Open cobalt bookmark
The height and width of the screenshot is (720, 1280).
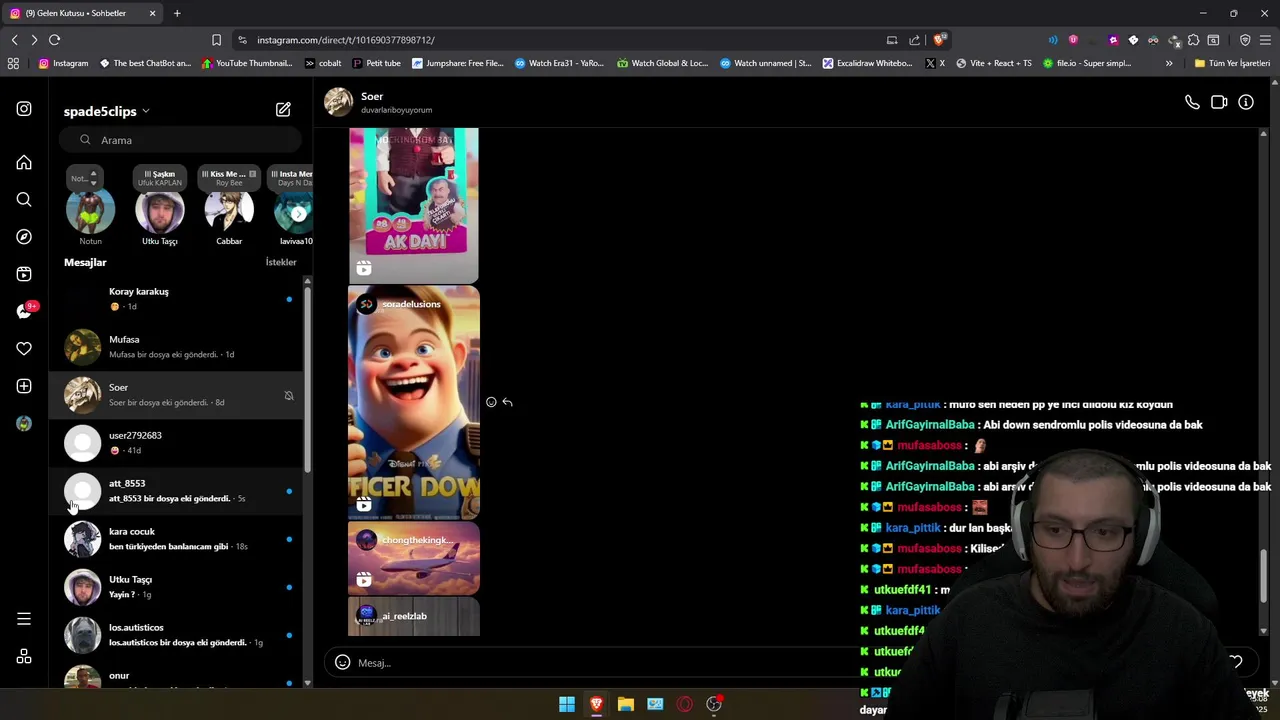pos(323,63)
